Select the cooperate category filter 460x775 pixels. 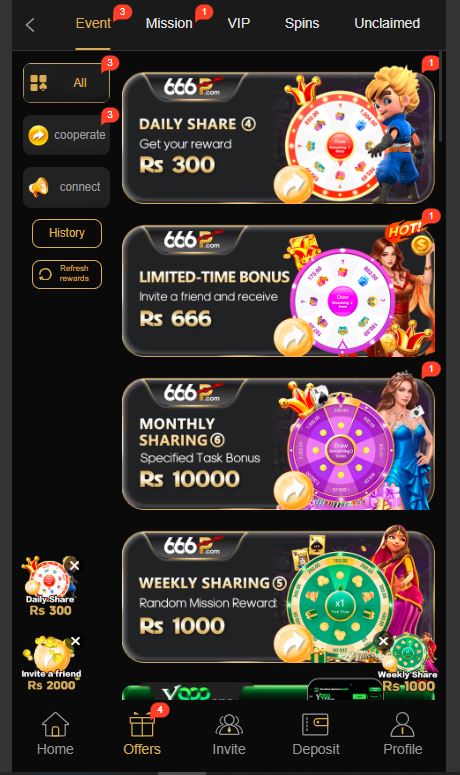point(66,135)
